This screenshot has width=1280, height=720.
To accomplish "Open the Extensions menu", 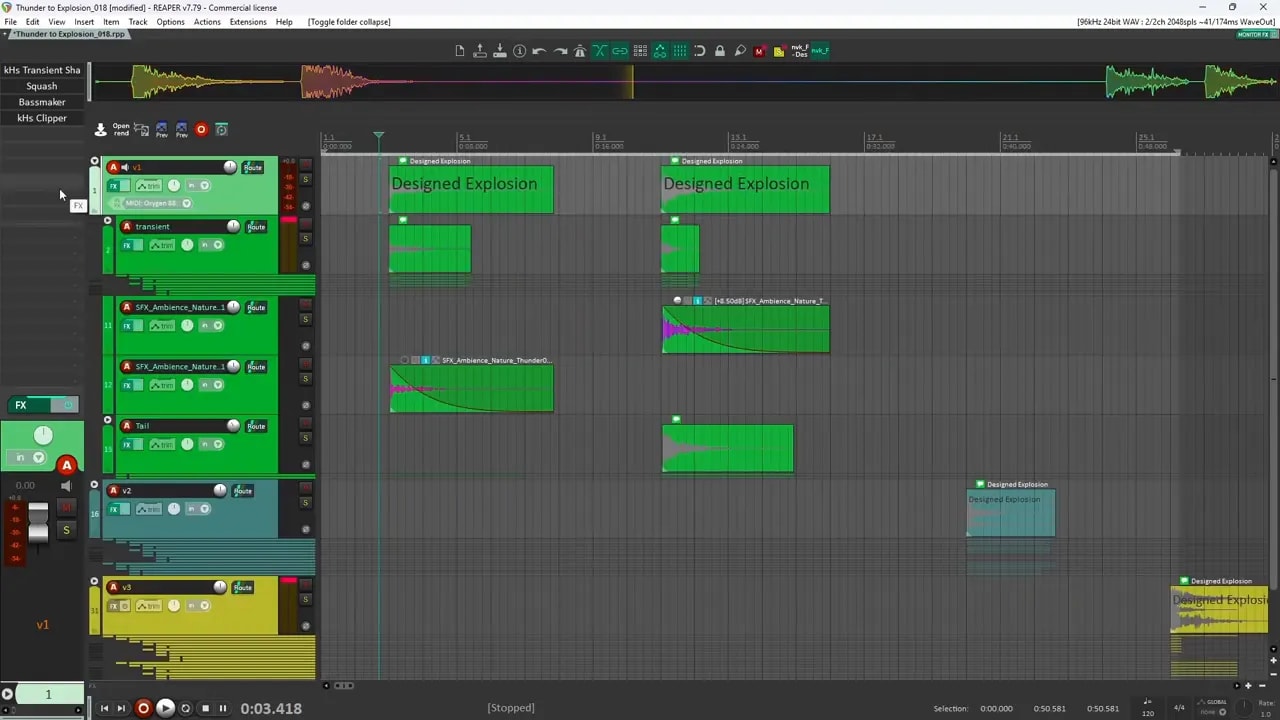I will [x=248, y=22].
